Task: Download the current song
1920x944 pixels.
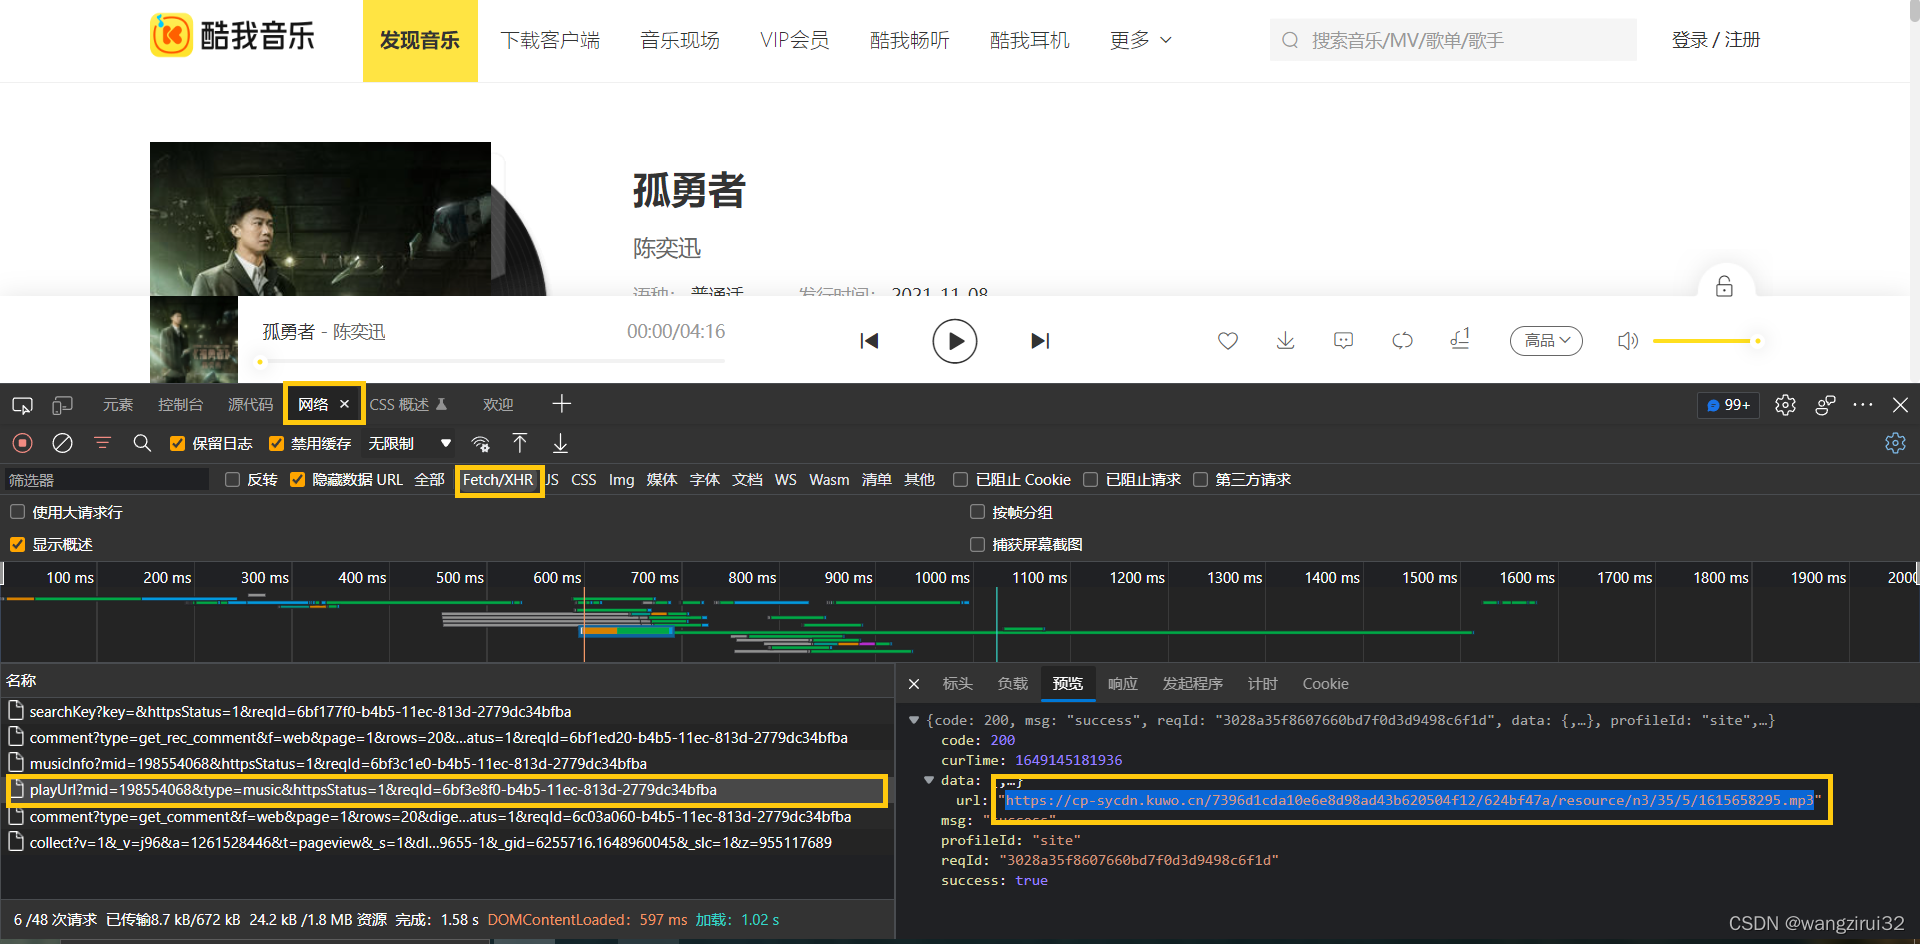Action: [x=1286, y=341]
